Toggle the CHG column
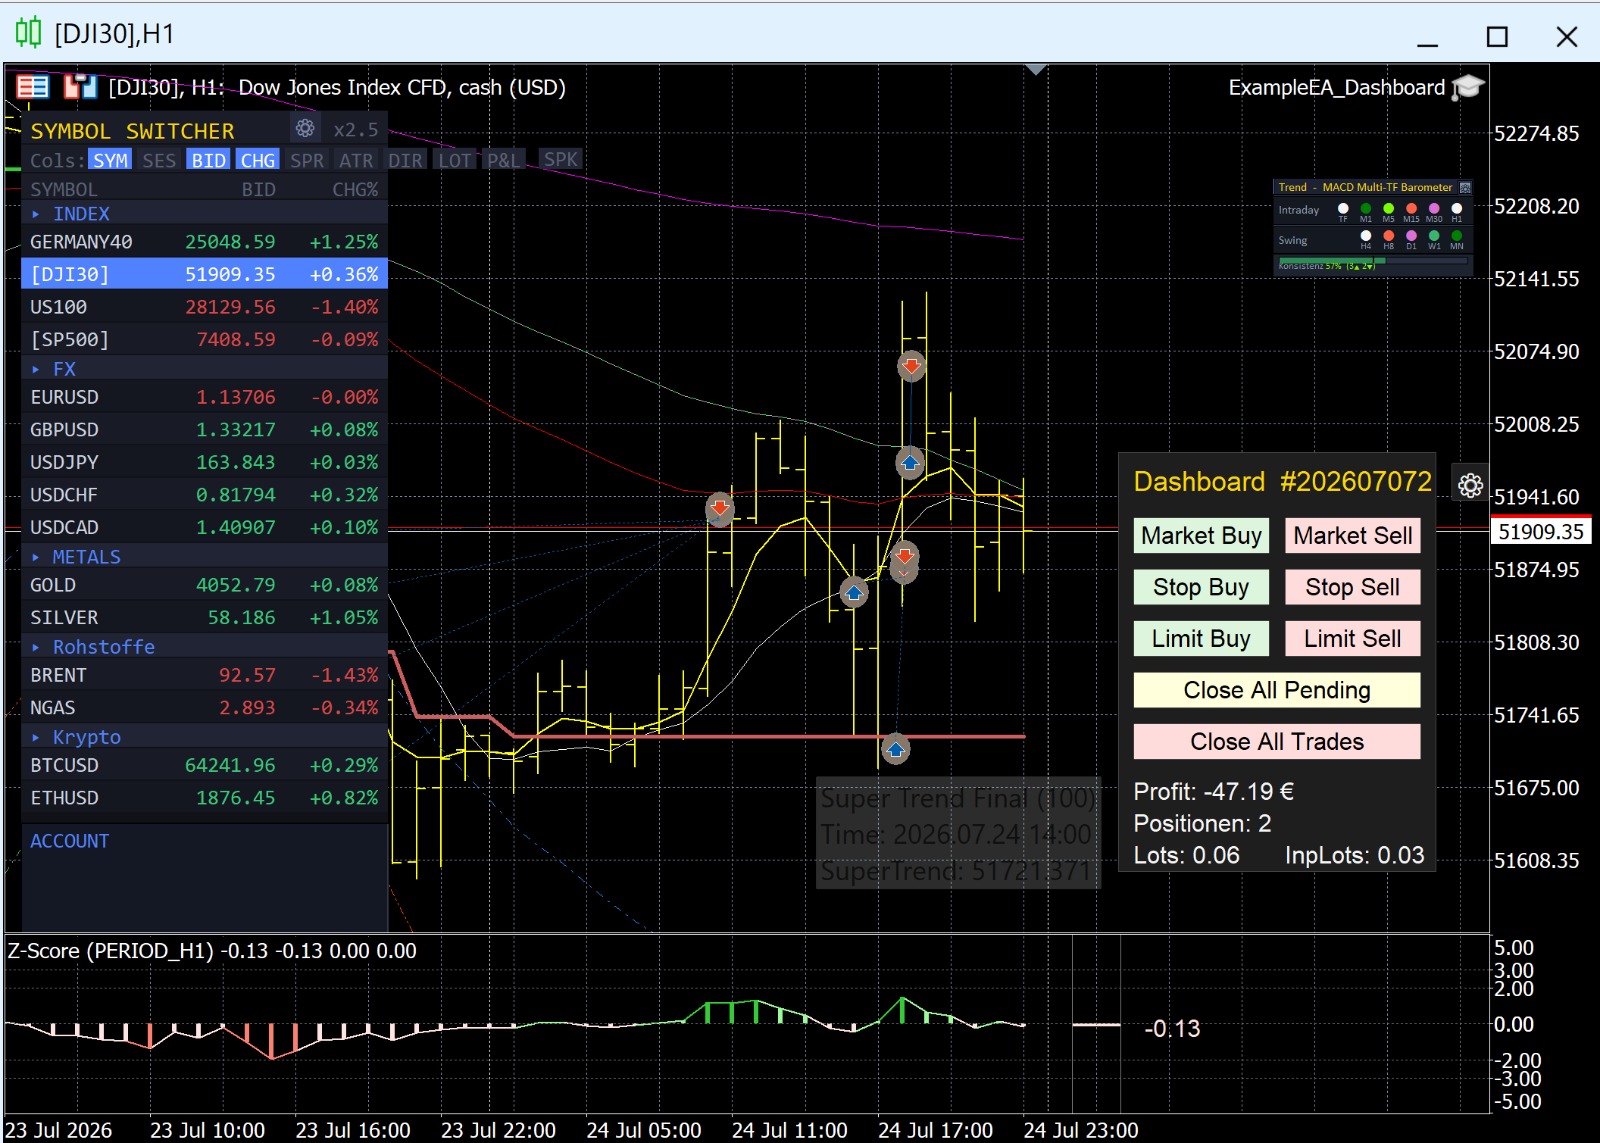This screenshot has width=1600, height=1143. (x=257, y=160)
